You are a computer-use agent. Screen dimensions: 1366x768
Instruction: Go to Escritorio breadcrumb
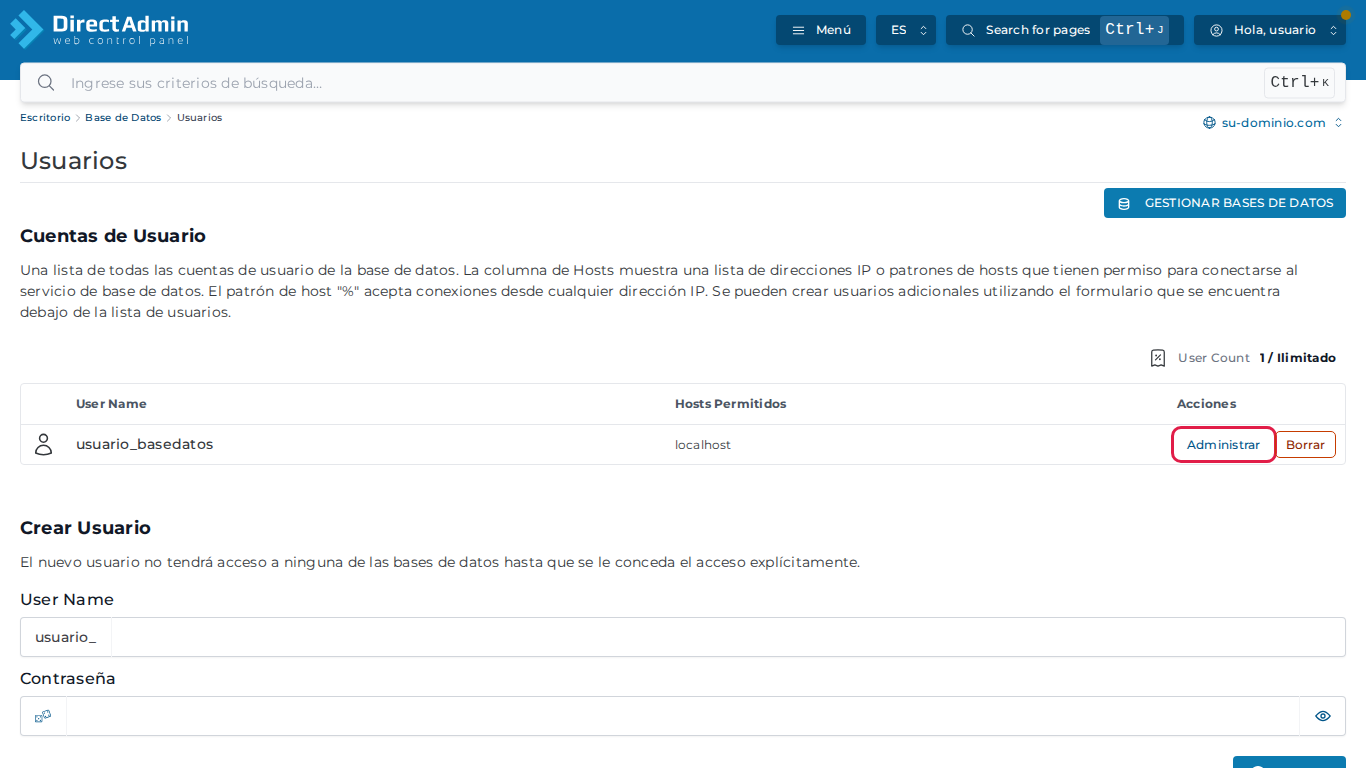point(45,118)
